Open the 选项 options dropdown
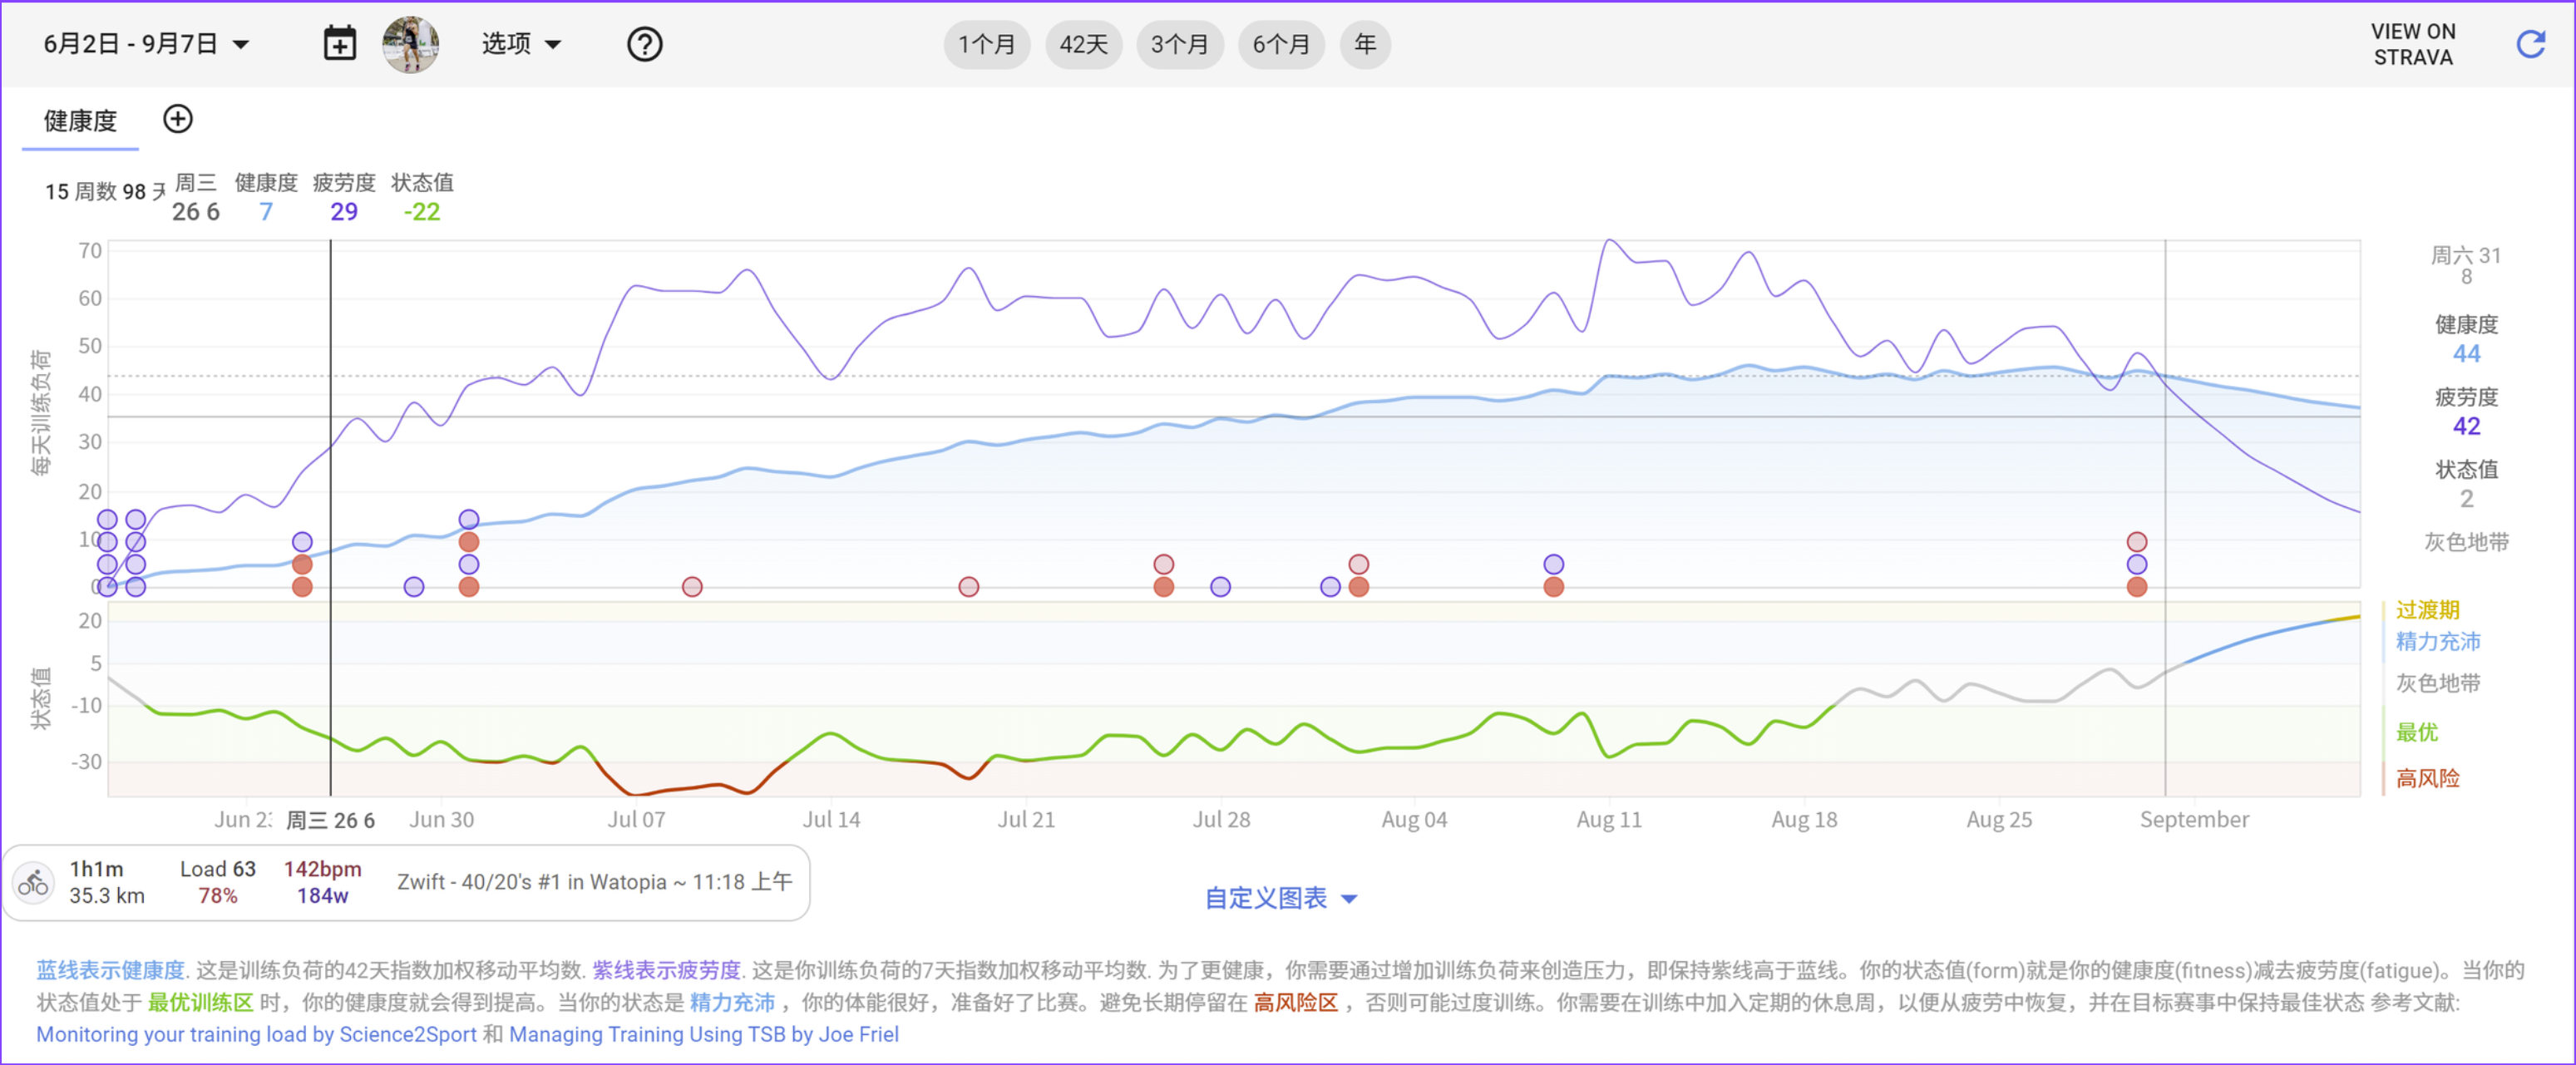Image resolution: width=2576 pixels, height=1065 pixels. point(521,44)
